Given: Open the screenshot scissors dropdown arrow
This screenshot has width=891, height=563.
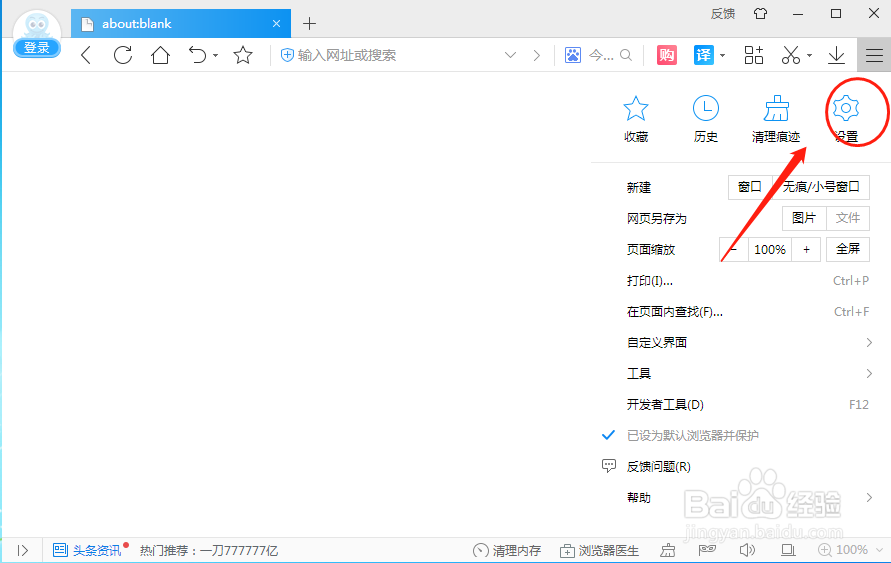Looking at the screenshot, I should (809, 56).
